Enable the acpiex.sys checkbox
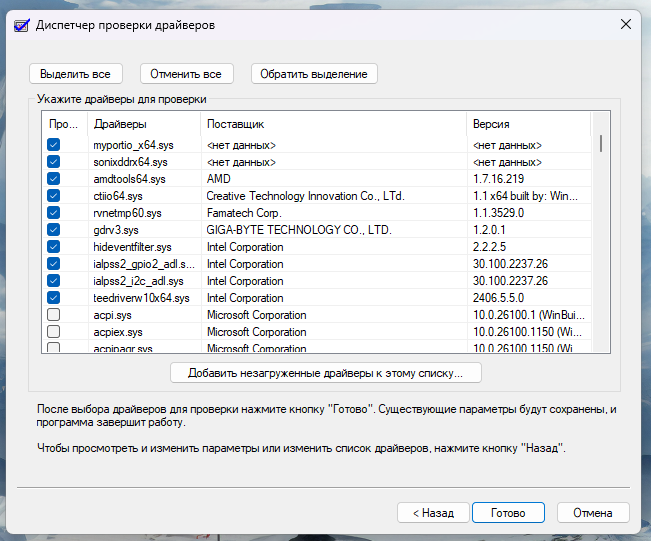Screen dimensions: 651x541 54,332
